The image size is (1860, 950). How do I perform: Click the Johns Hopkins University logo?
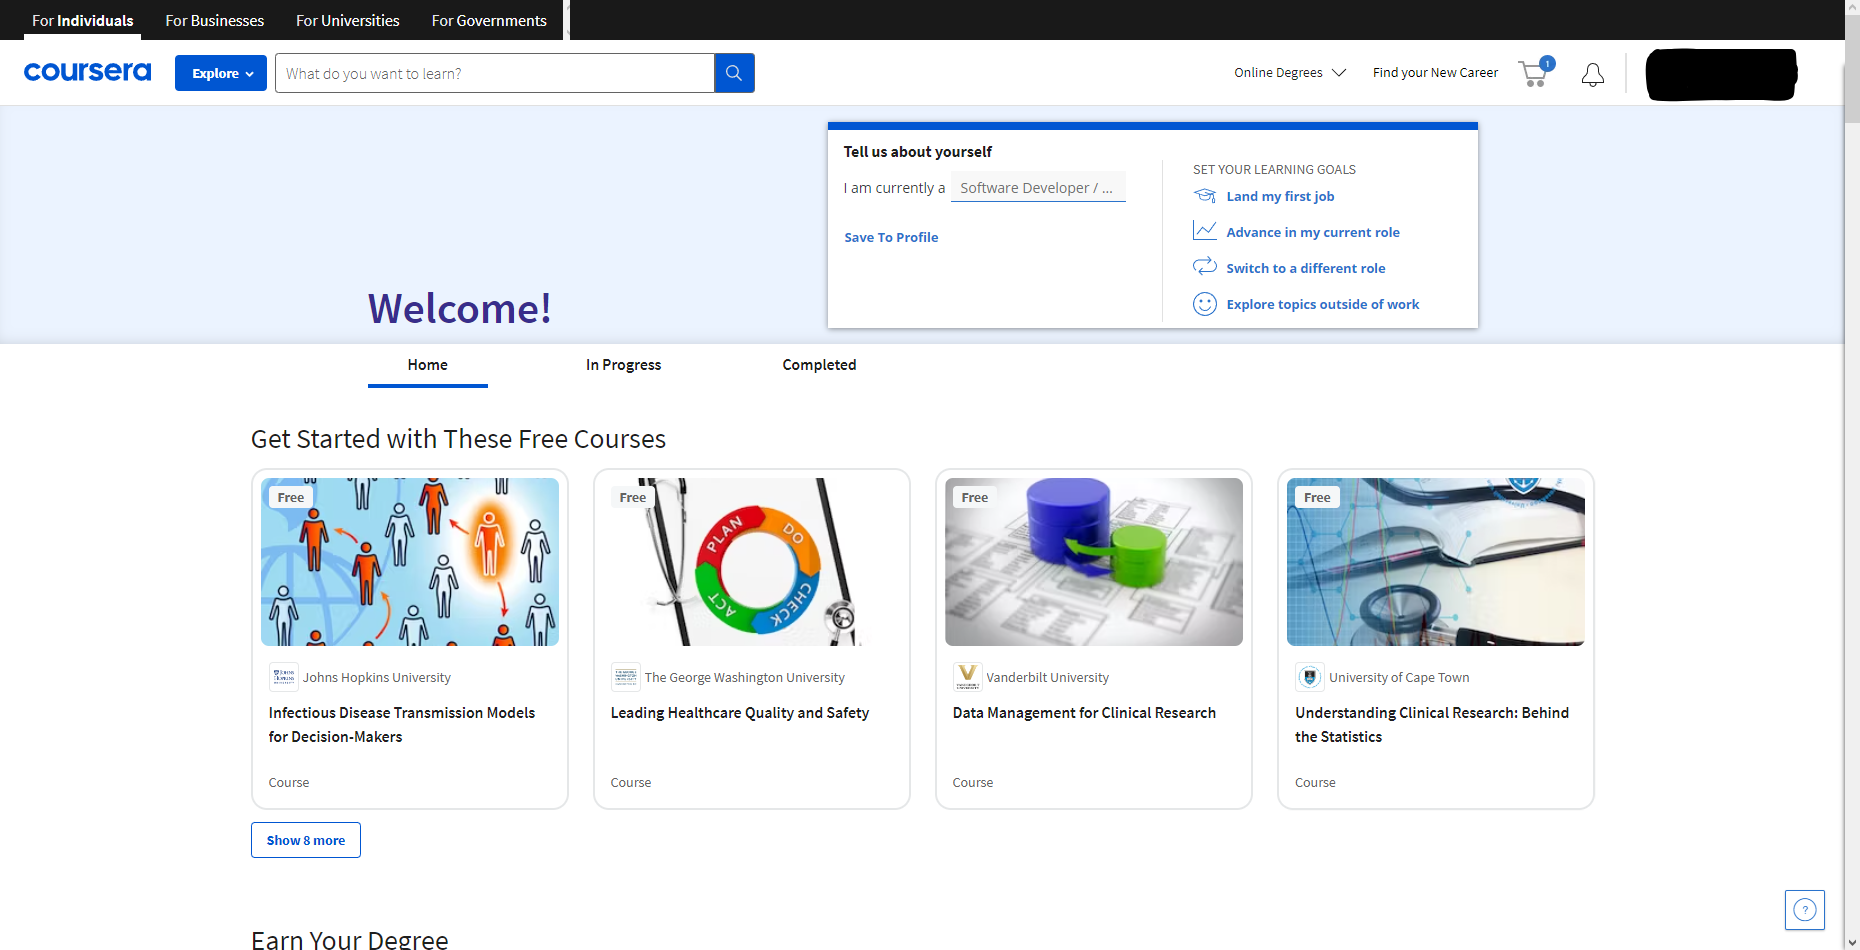pyautogui.click(x=284, y=677)
